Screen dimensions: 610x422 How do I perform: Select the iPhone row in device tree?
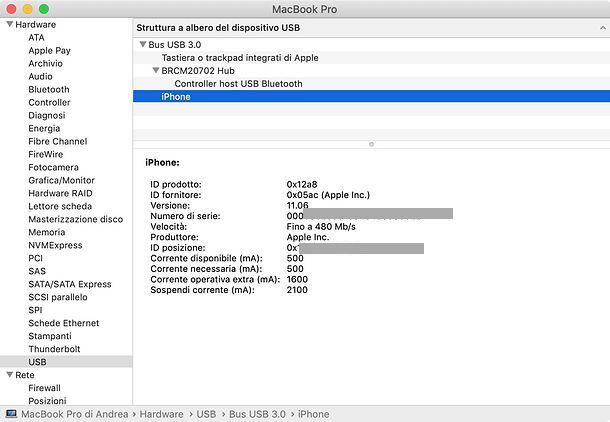(x=372, y=96)
